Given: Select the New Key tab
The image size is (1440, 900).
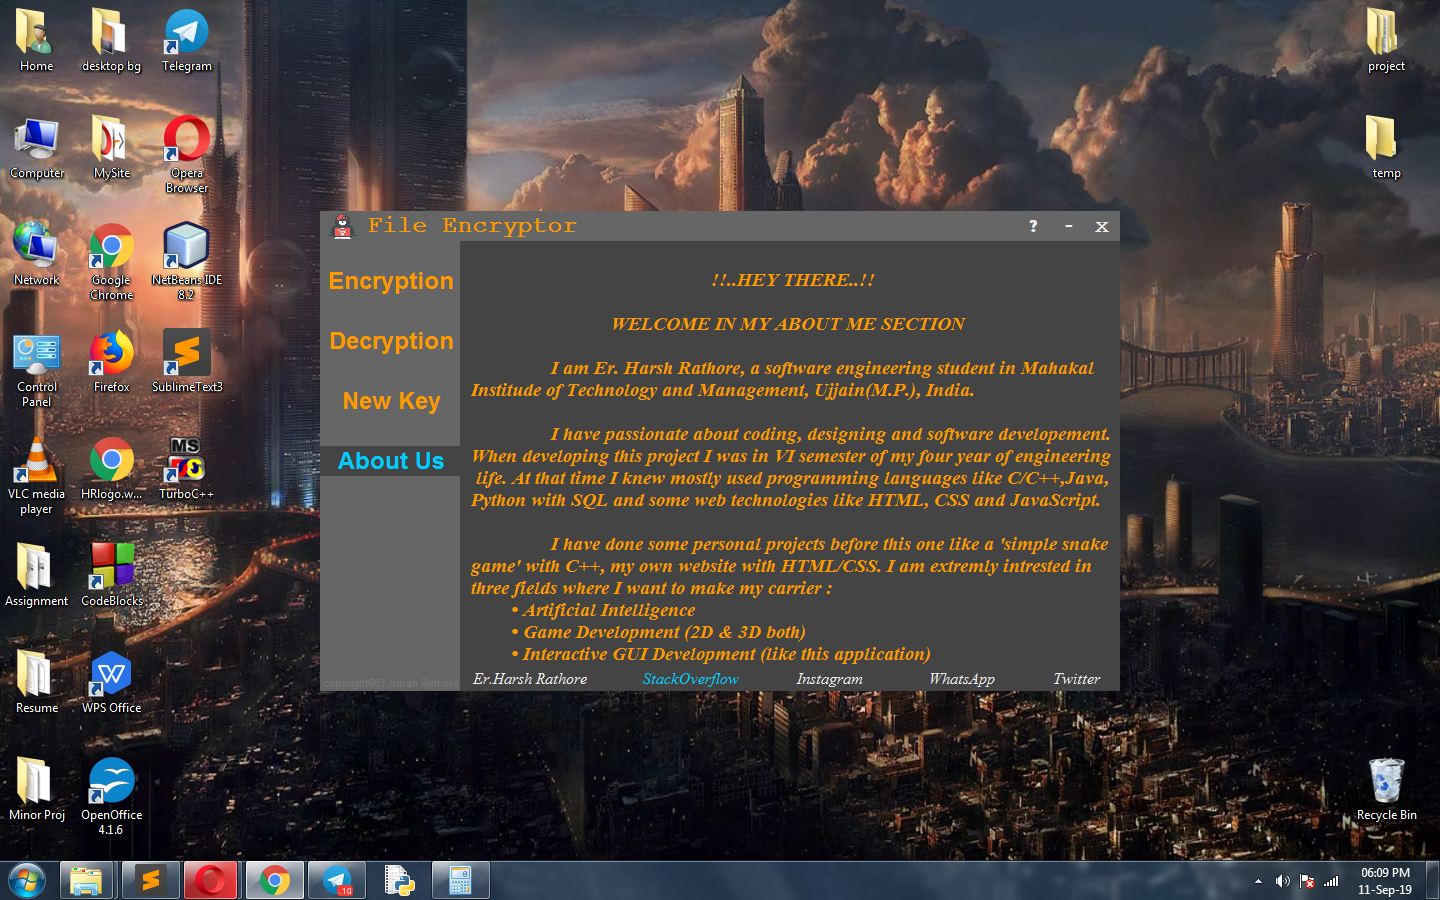Looking at the screenshot, I should point(390,401).
